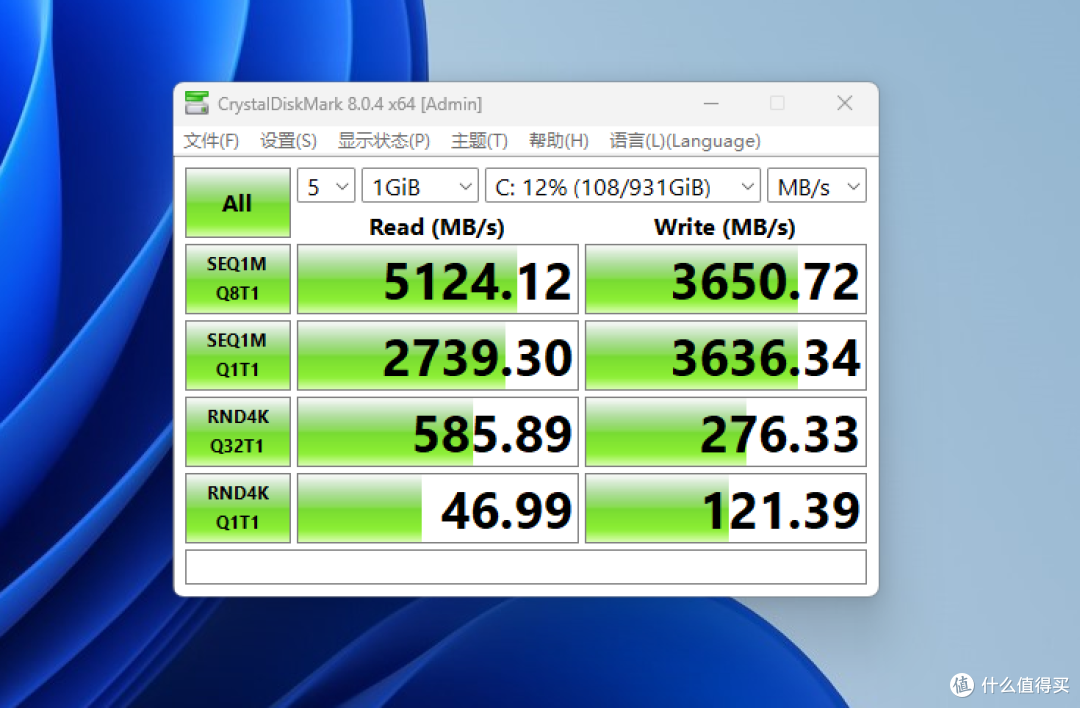Click the 276.33 write result
This screenshot has width=1080, height=708.
pyautogui.click(x=725, y=432)
